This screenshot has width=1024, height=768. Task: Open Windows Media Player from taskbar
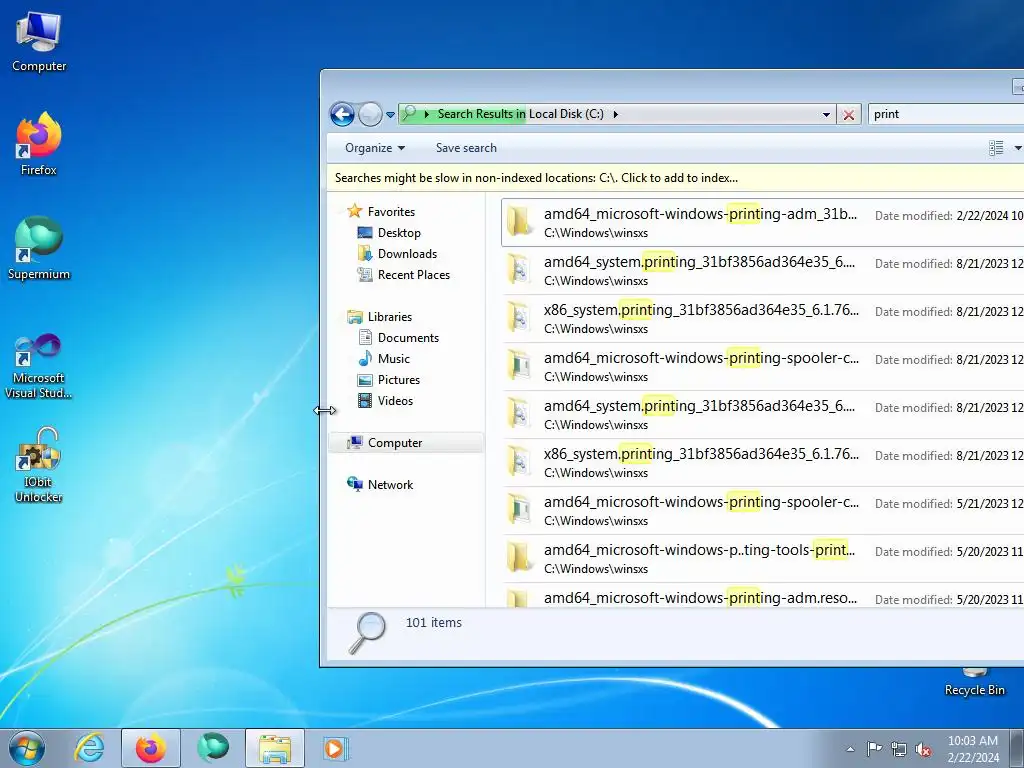click(337, 748)
